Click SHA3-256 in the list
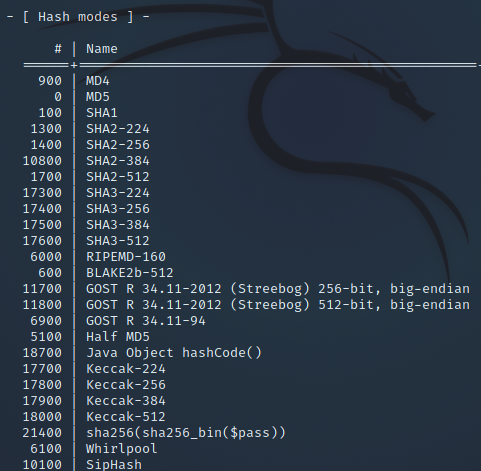Viewport: 481px width, 471px height. [118, 209]
